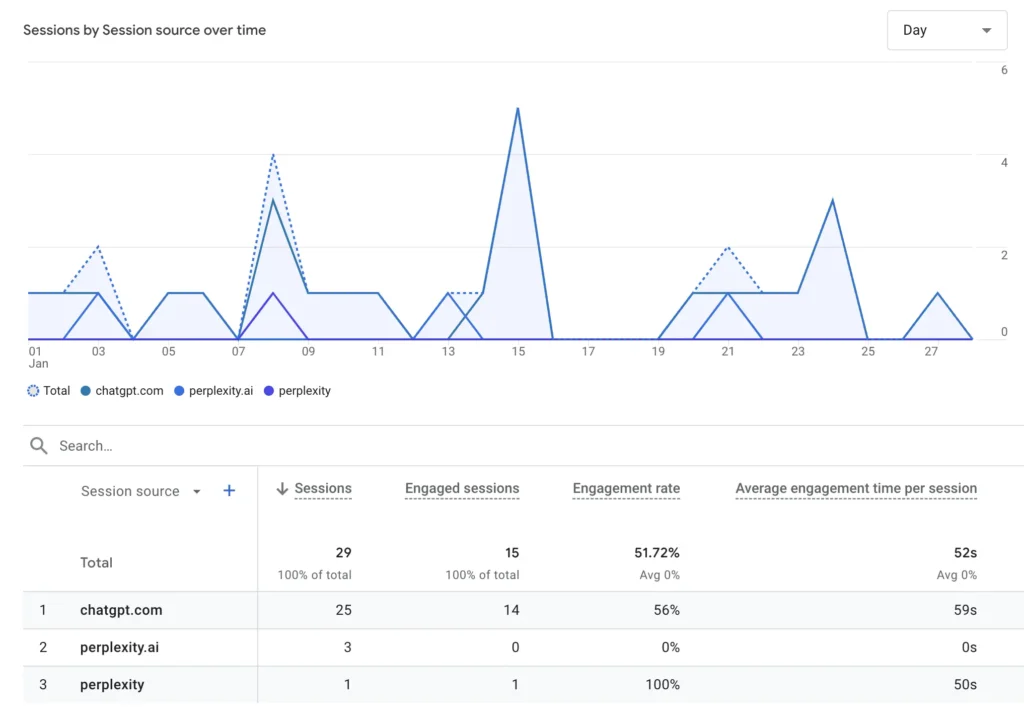Image resolution: width=1024 pixels, height=720 pixels.
Task: Click the 25 sessions cell for chatgpt.com
Action: point(344,610)
